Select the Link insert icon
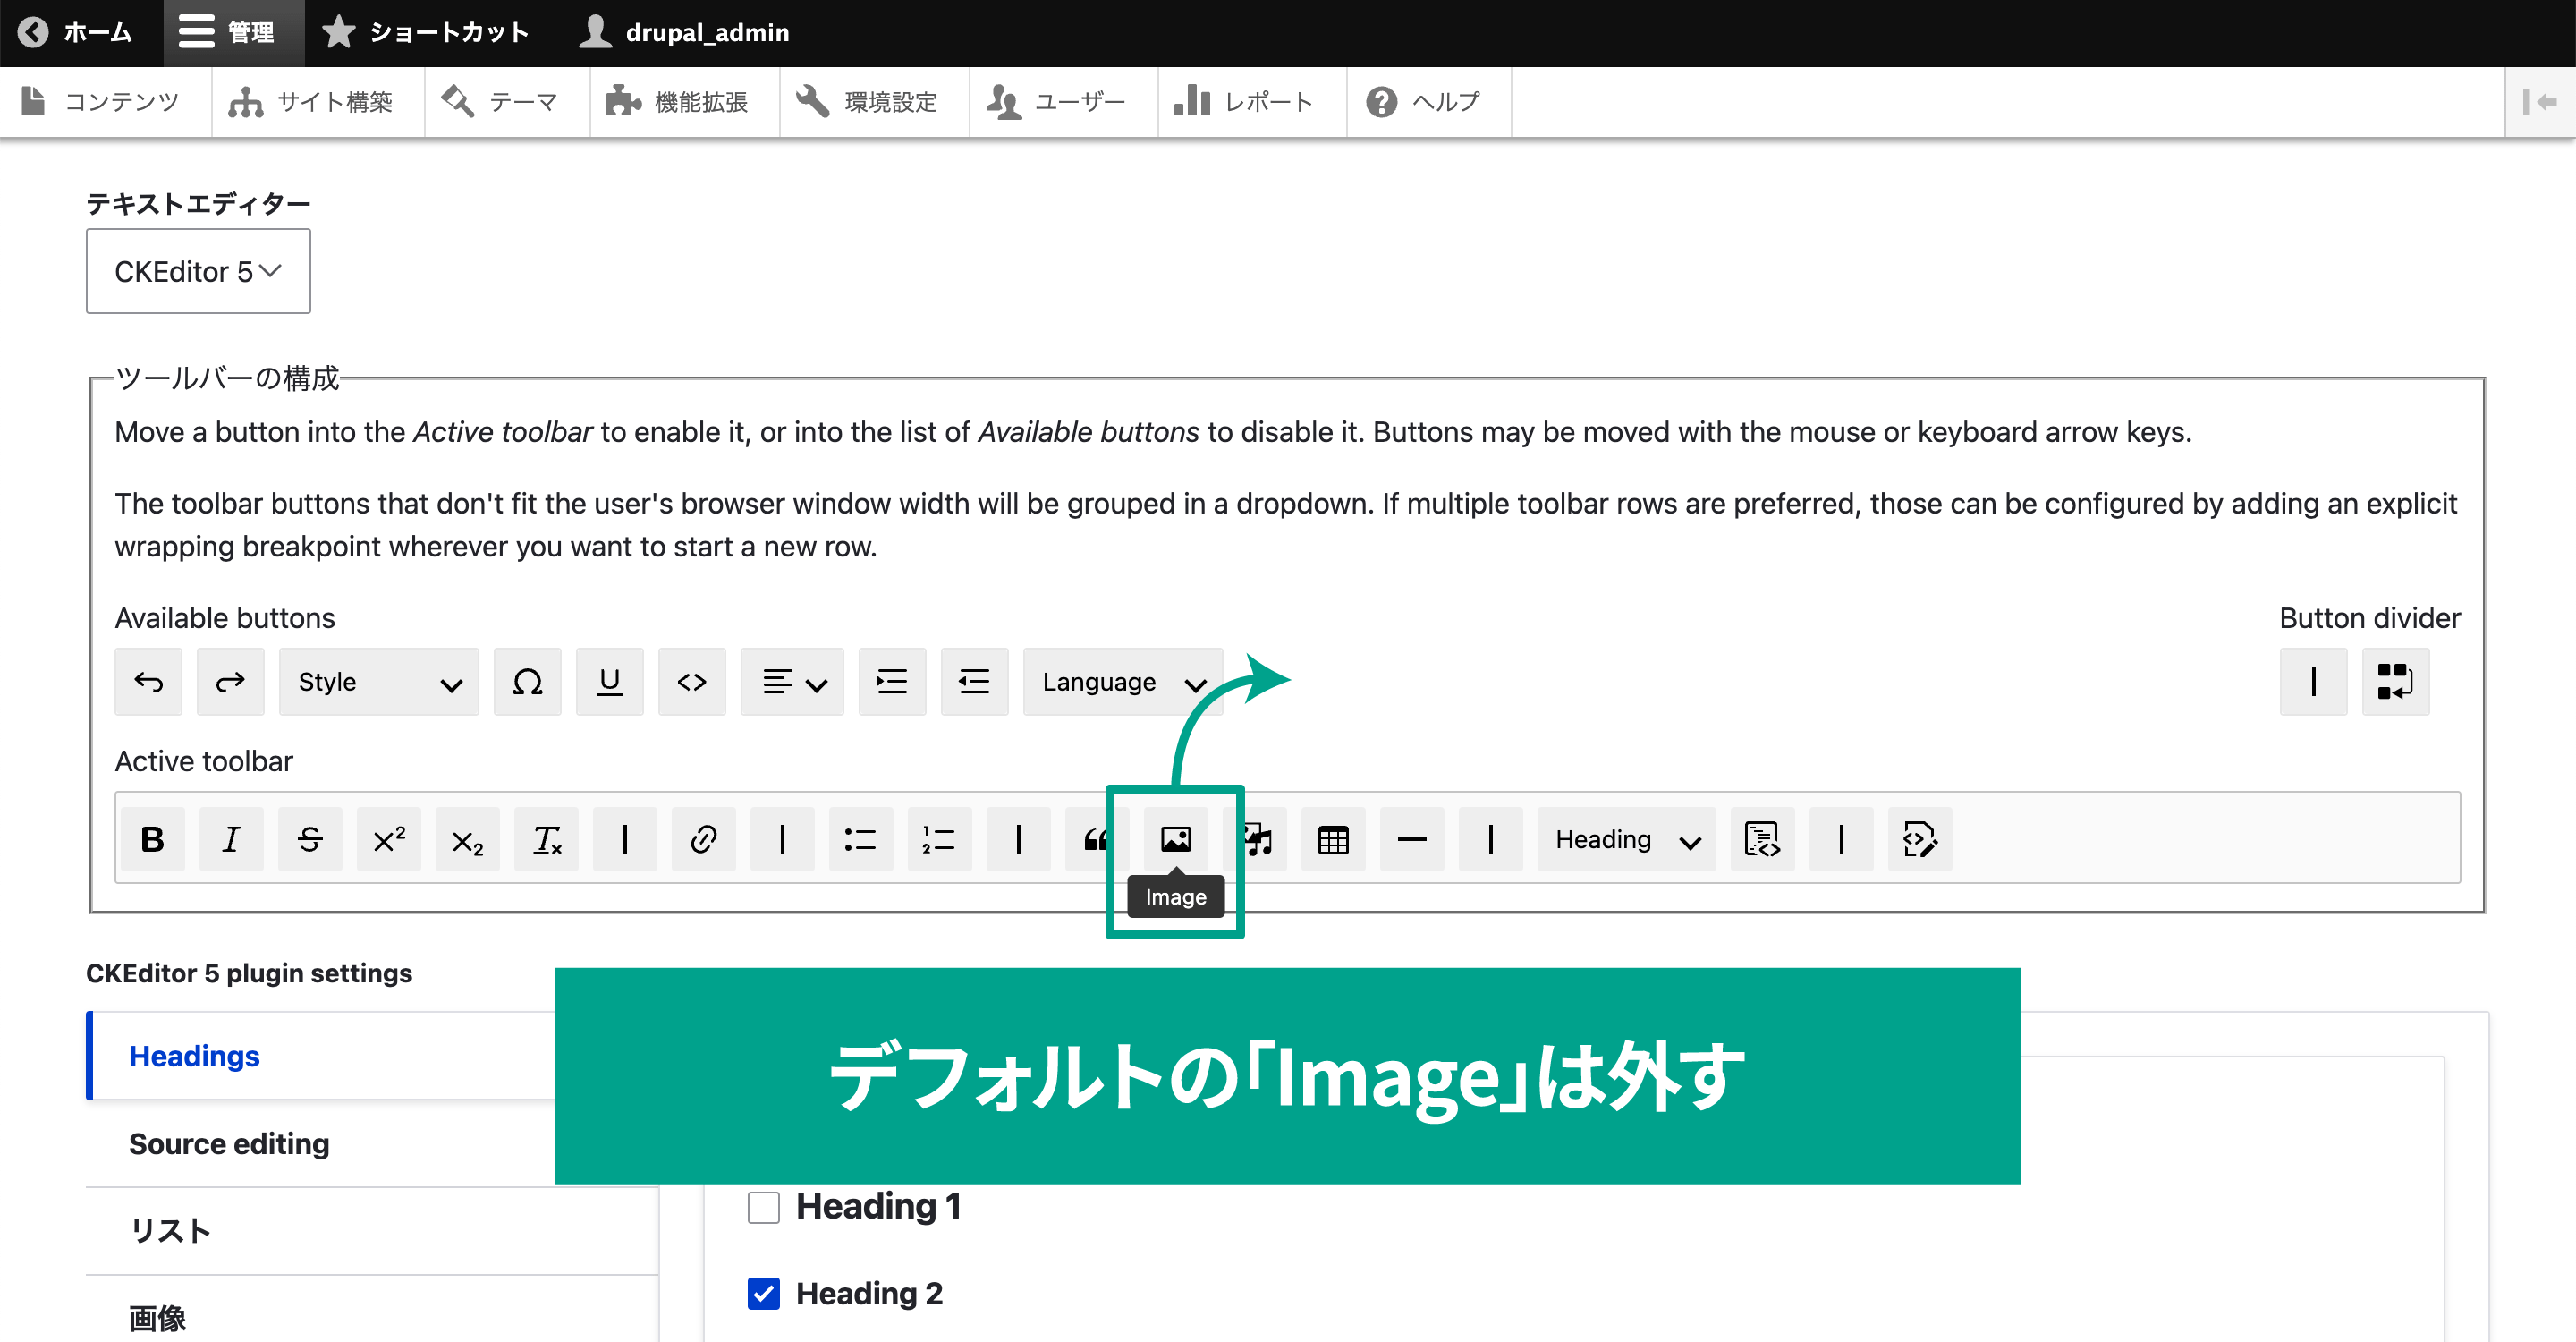The image size is (2576, 1342). (700, 838)
